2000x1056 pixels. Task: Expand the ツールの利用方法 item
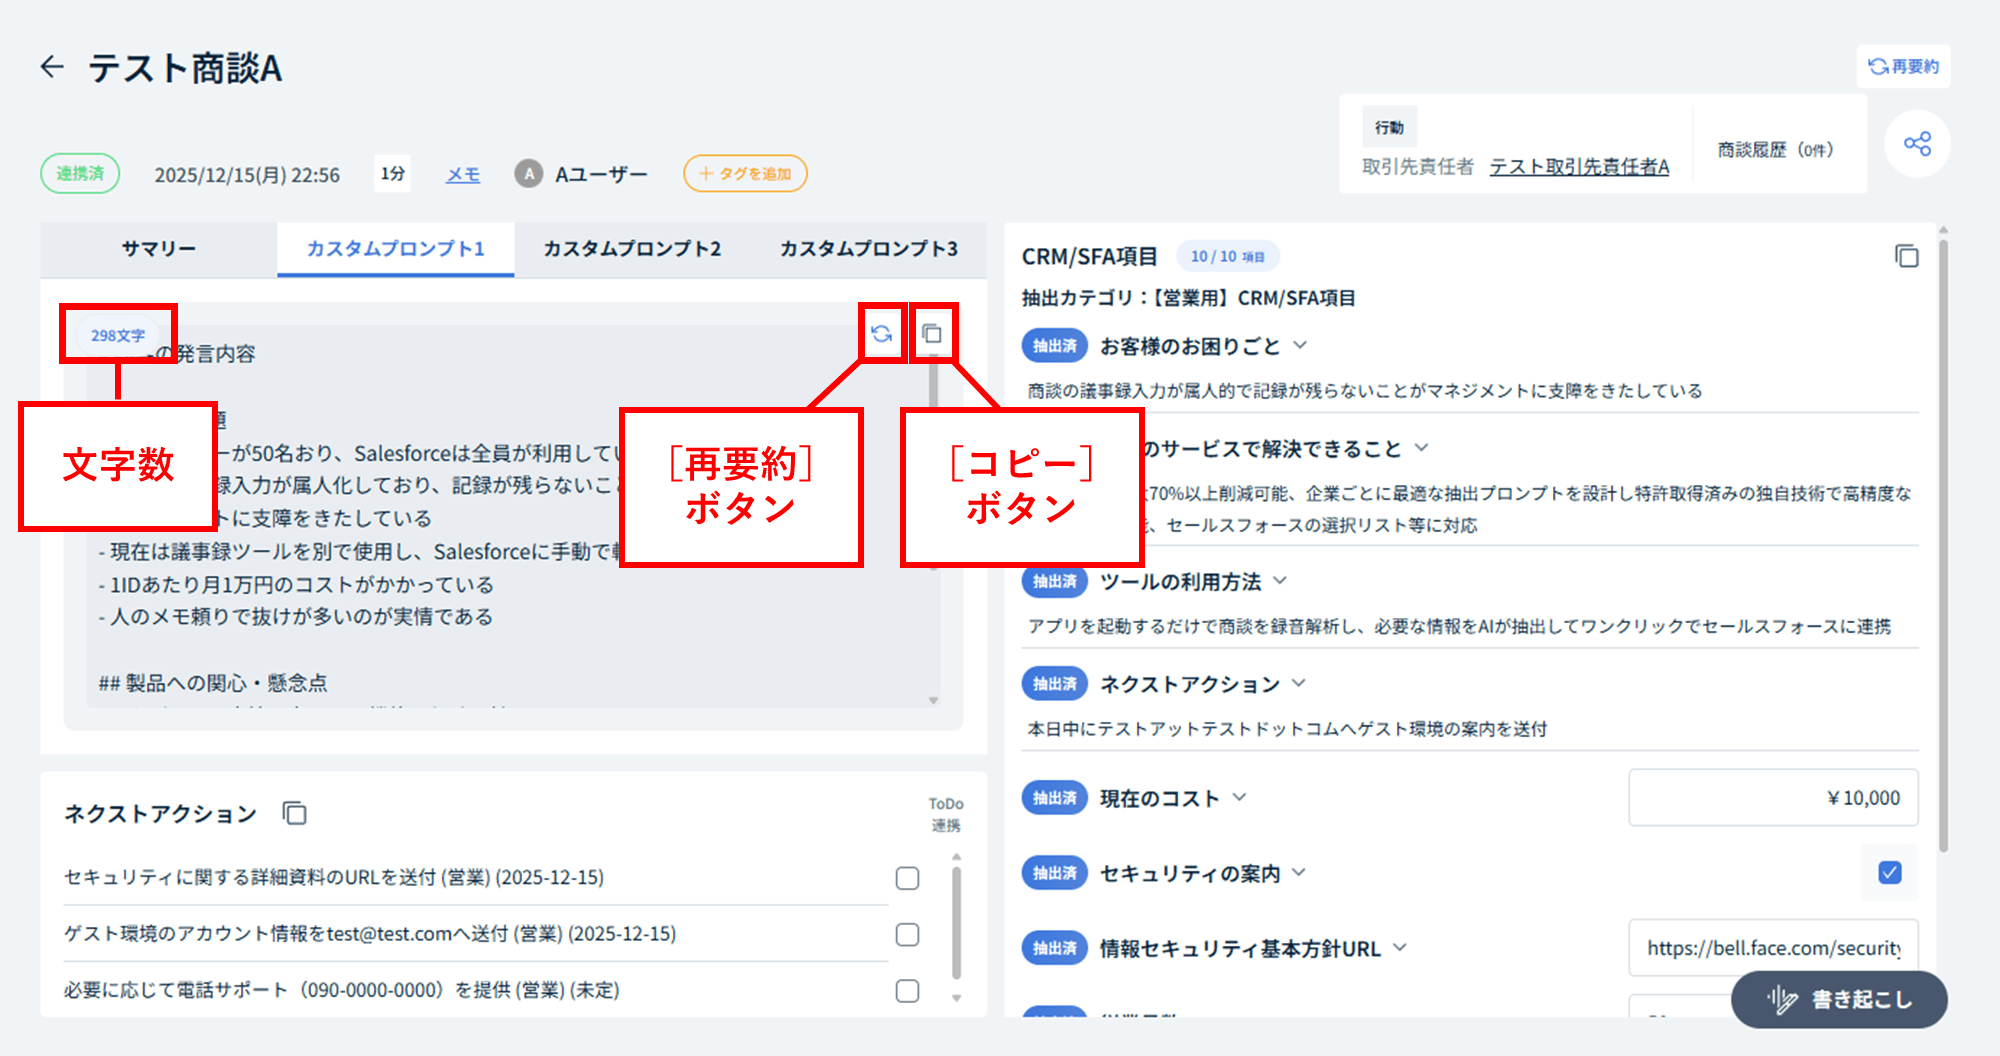click(x=1280, y=581)
